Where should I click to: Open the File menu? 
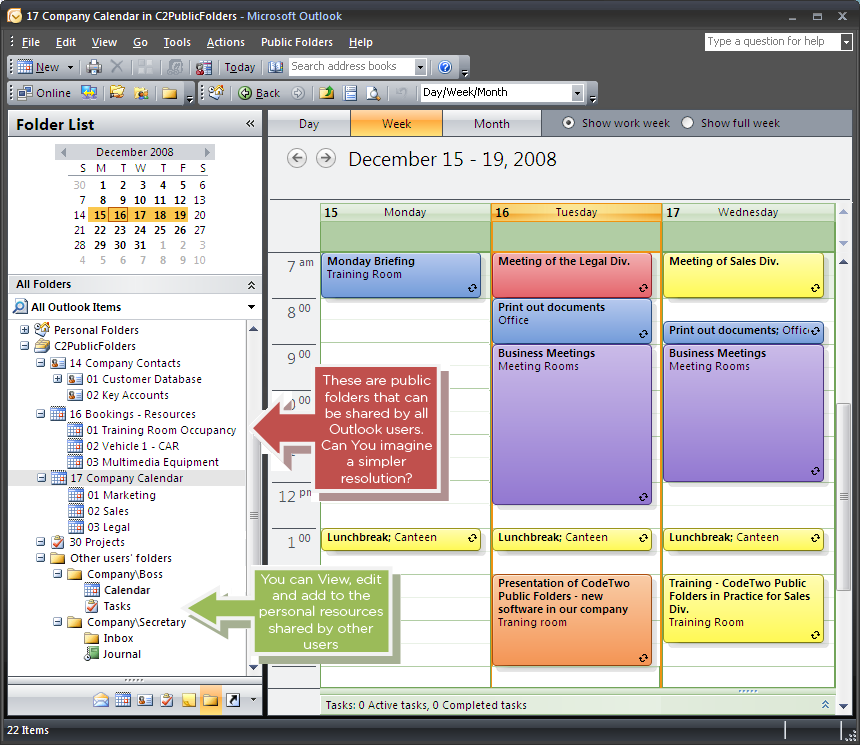[x=31, y=42]
